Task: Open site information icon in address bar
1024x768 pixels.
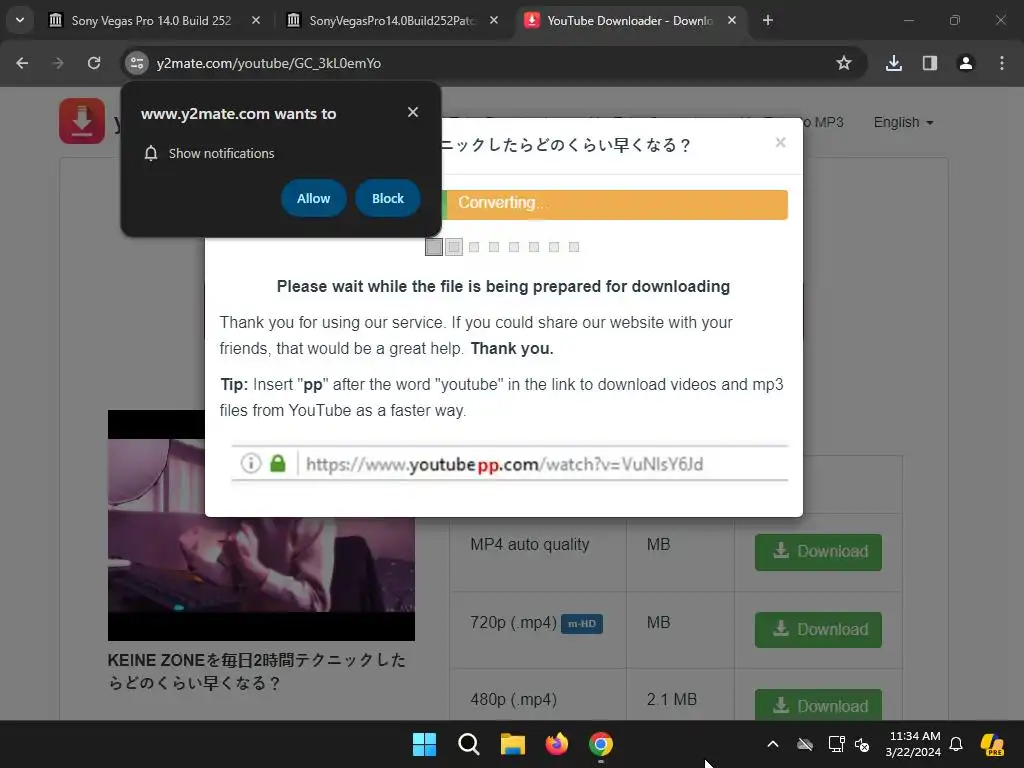Action: click(x=136, y=63)
